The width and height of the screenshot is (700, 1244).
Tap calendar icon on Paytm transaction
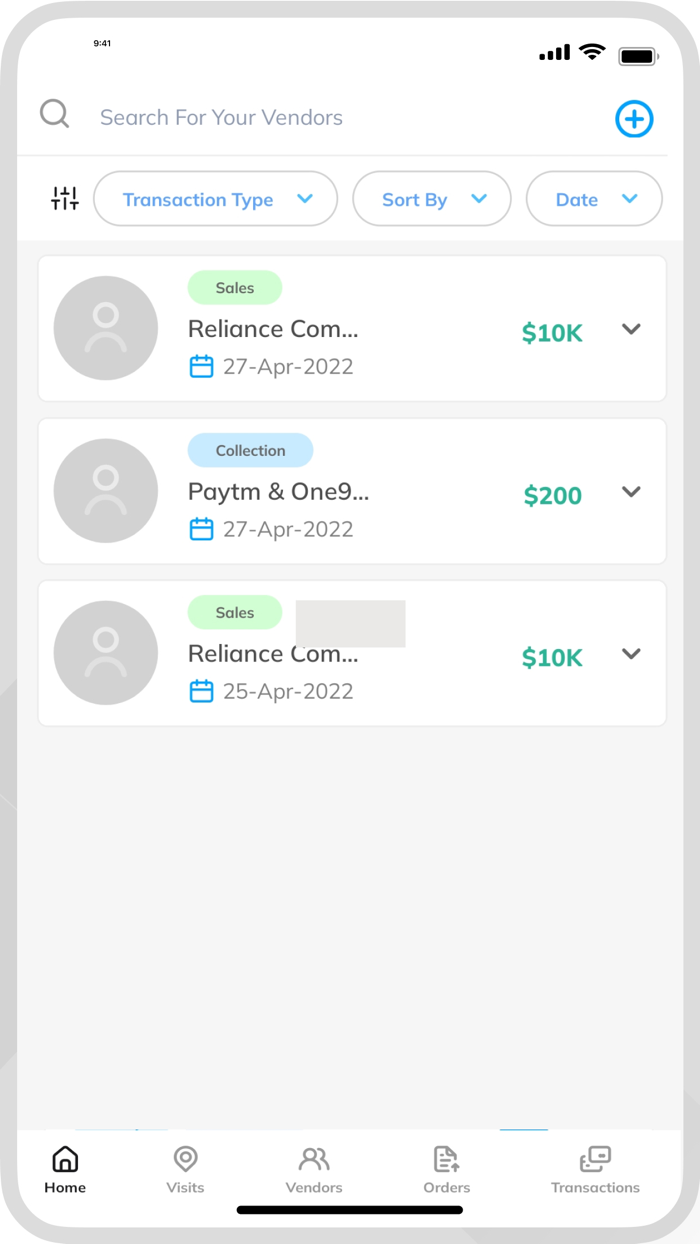point(201,529)
